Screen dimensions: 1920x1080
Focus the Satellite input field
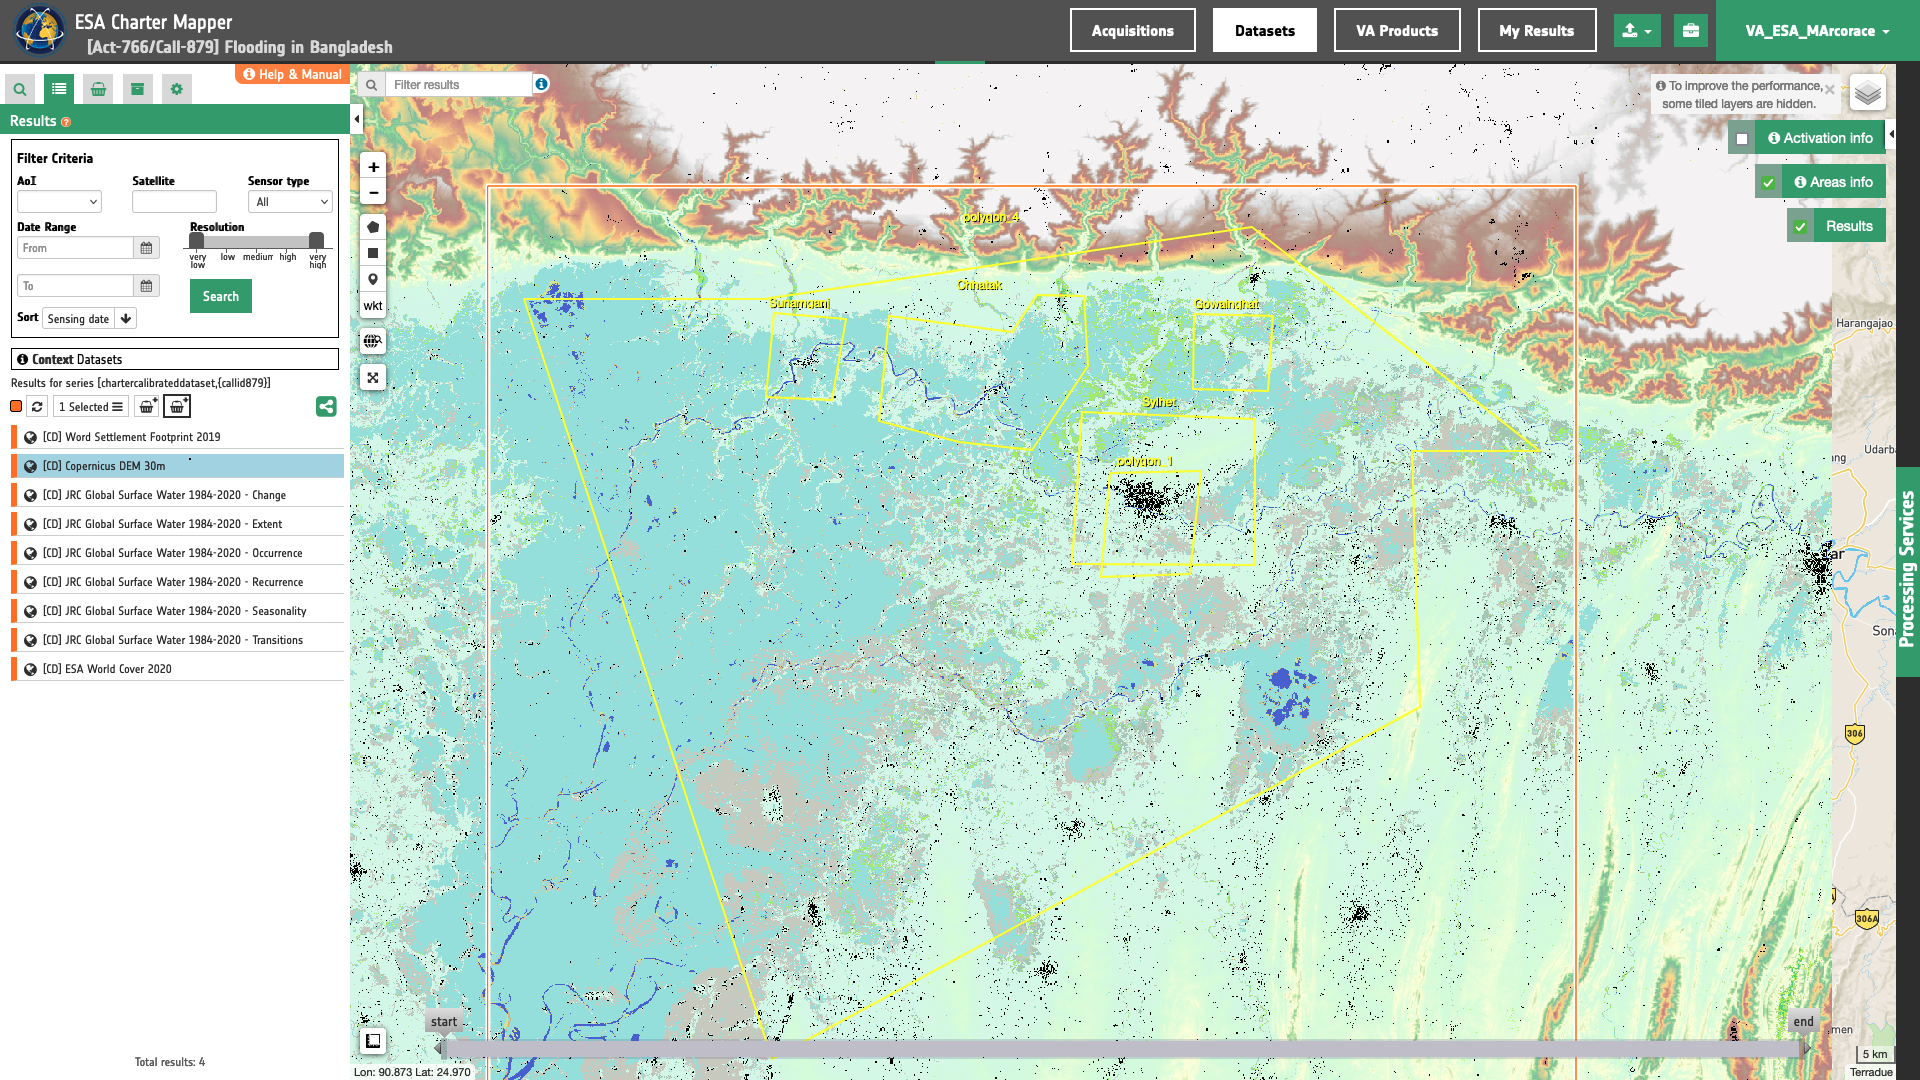click(174, 202)
